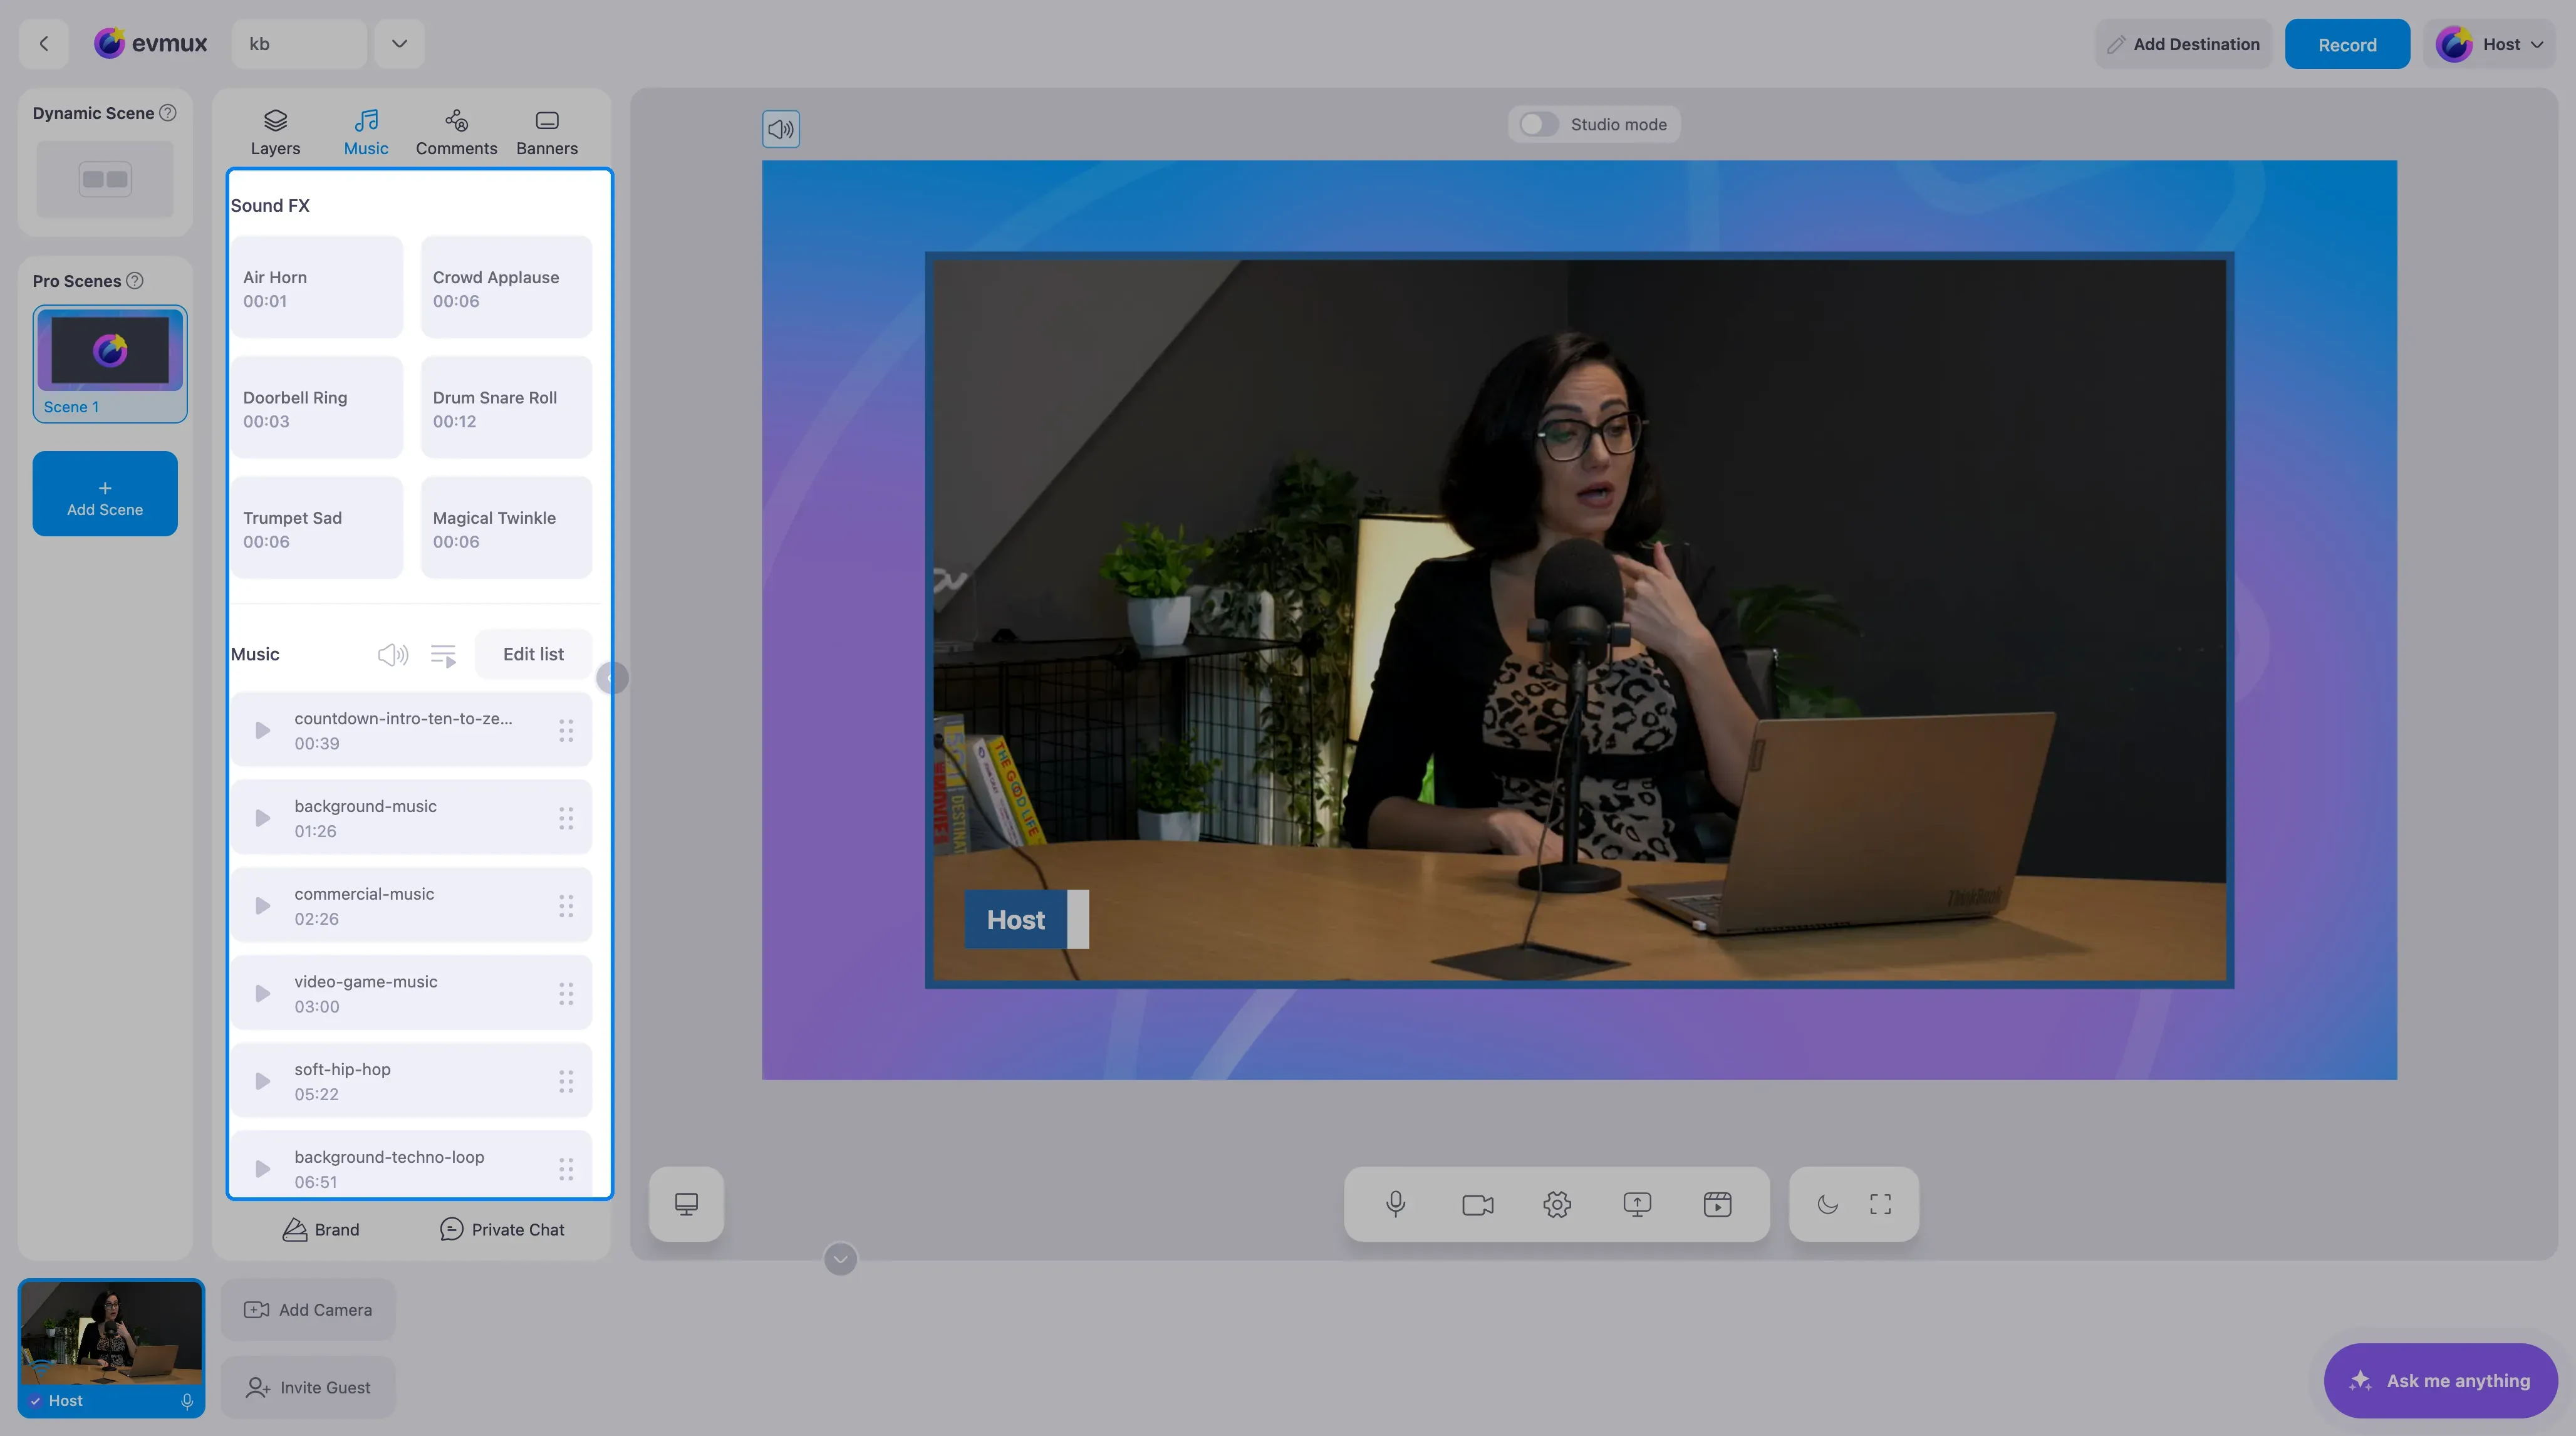This screenshot has height=1436, width=2576.
Task: Click the Record button
Action: click(x=2347, y=44)
